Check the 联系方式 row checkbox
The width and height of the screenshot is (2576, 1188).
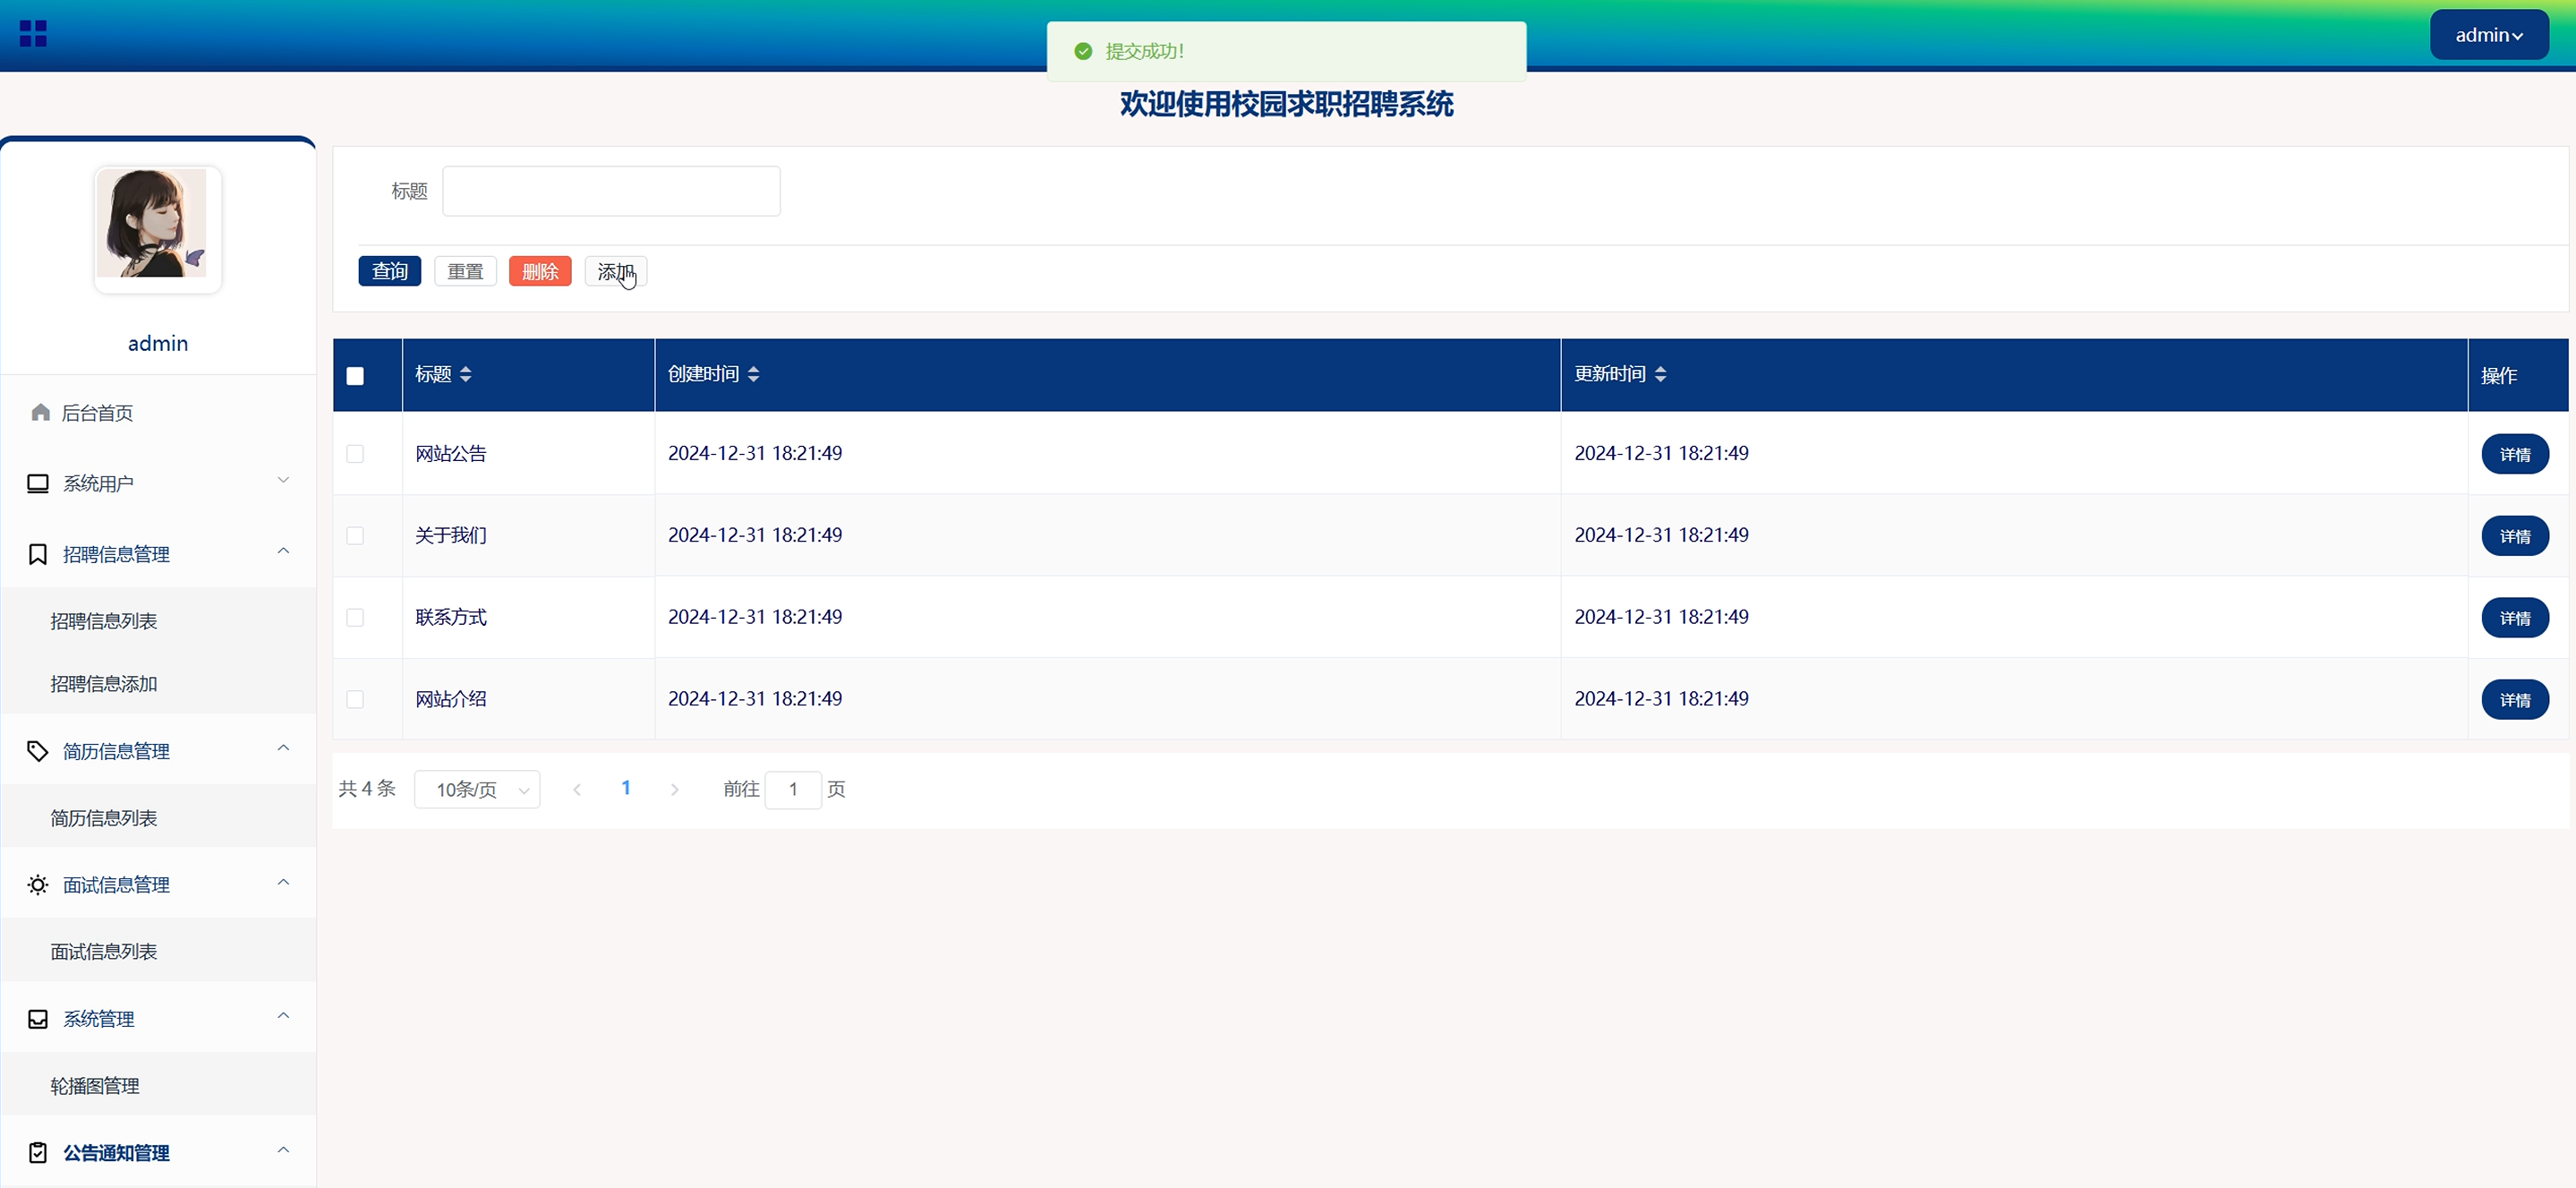pos(355,618)
